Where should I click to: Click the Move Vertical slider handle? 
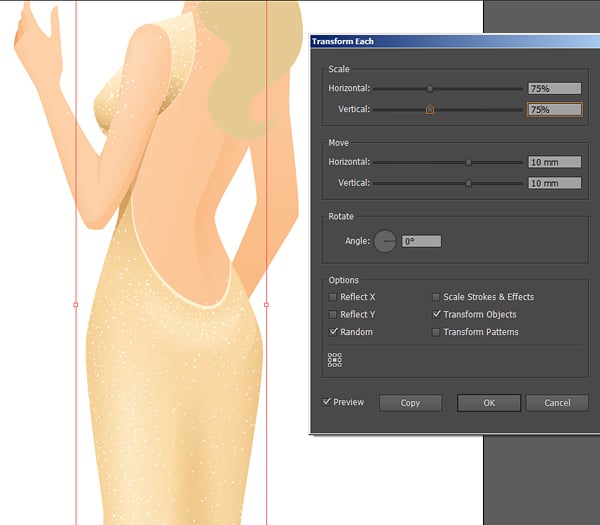coord(468,183)
